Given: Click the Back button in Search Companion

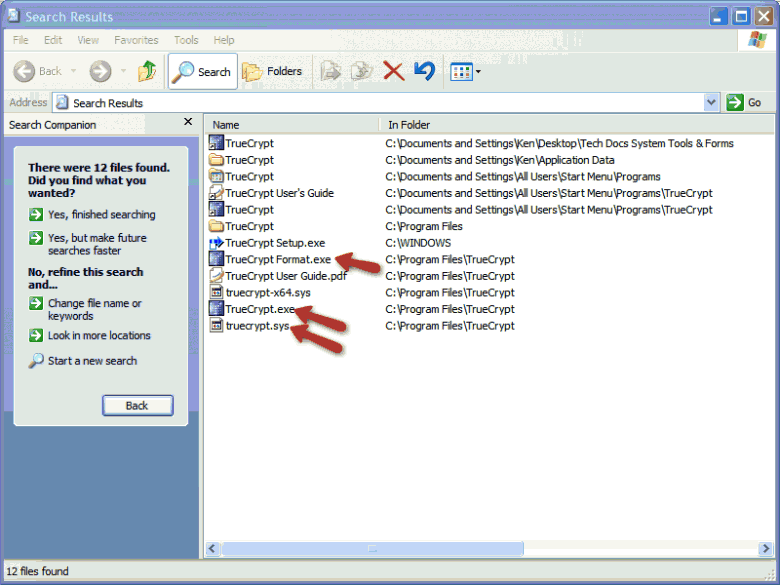Looking at the screenshot, I should [137, 405].
